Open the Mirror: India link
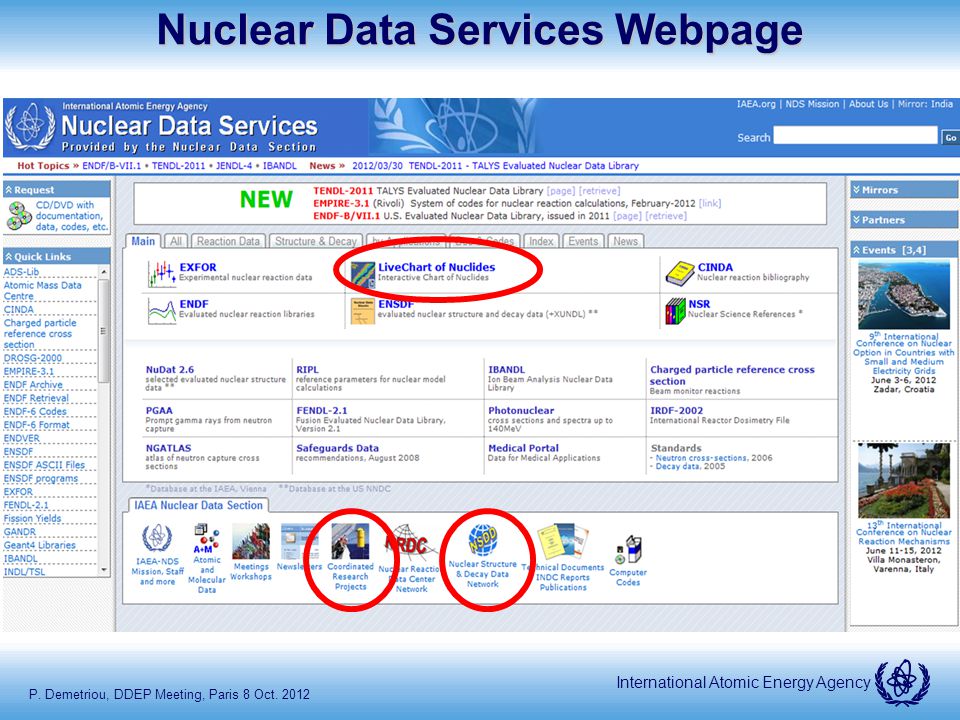 [925, 104]
